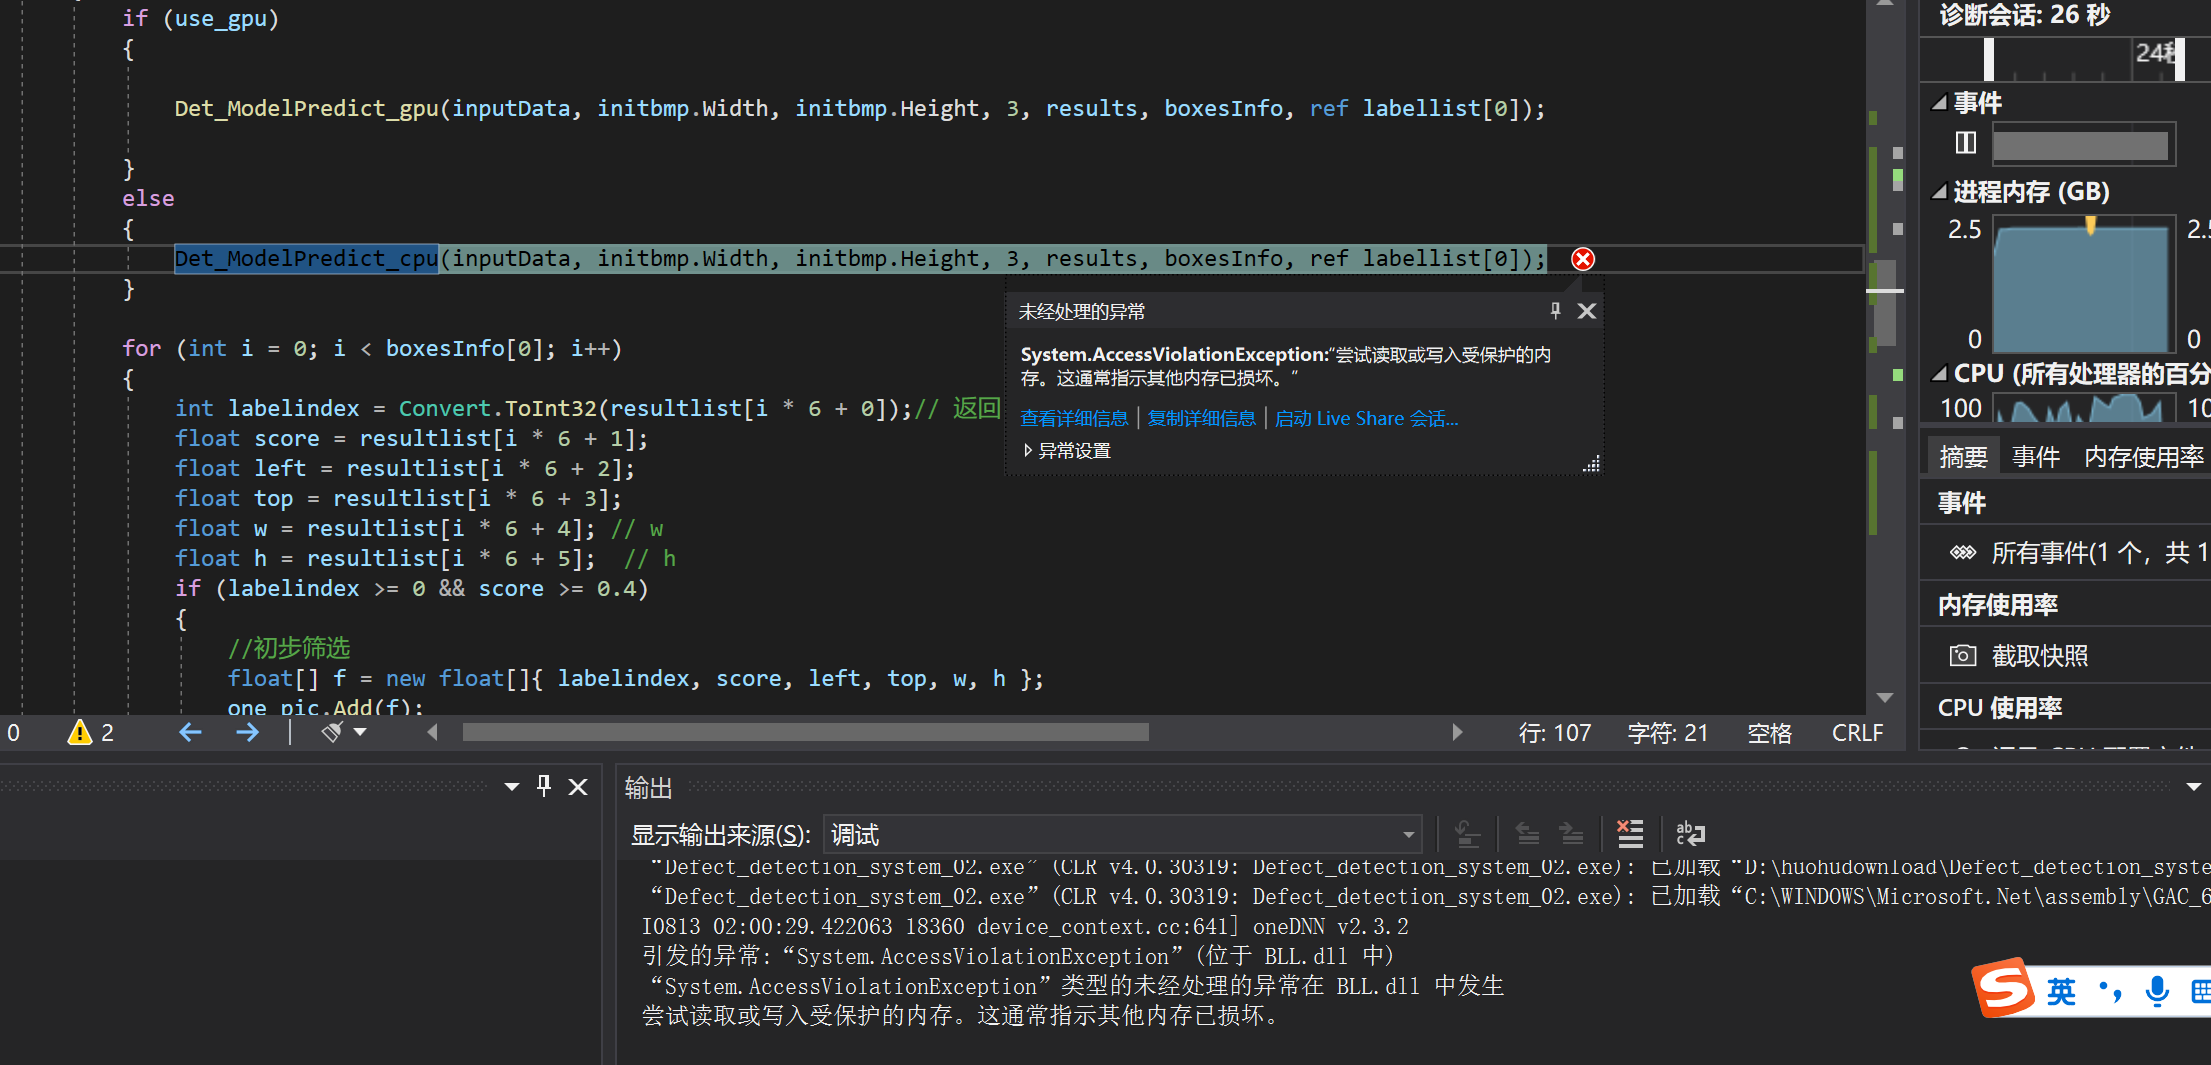Navigate backward with left arrow

[x=190, y=733]
